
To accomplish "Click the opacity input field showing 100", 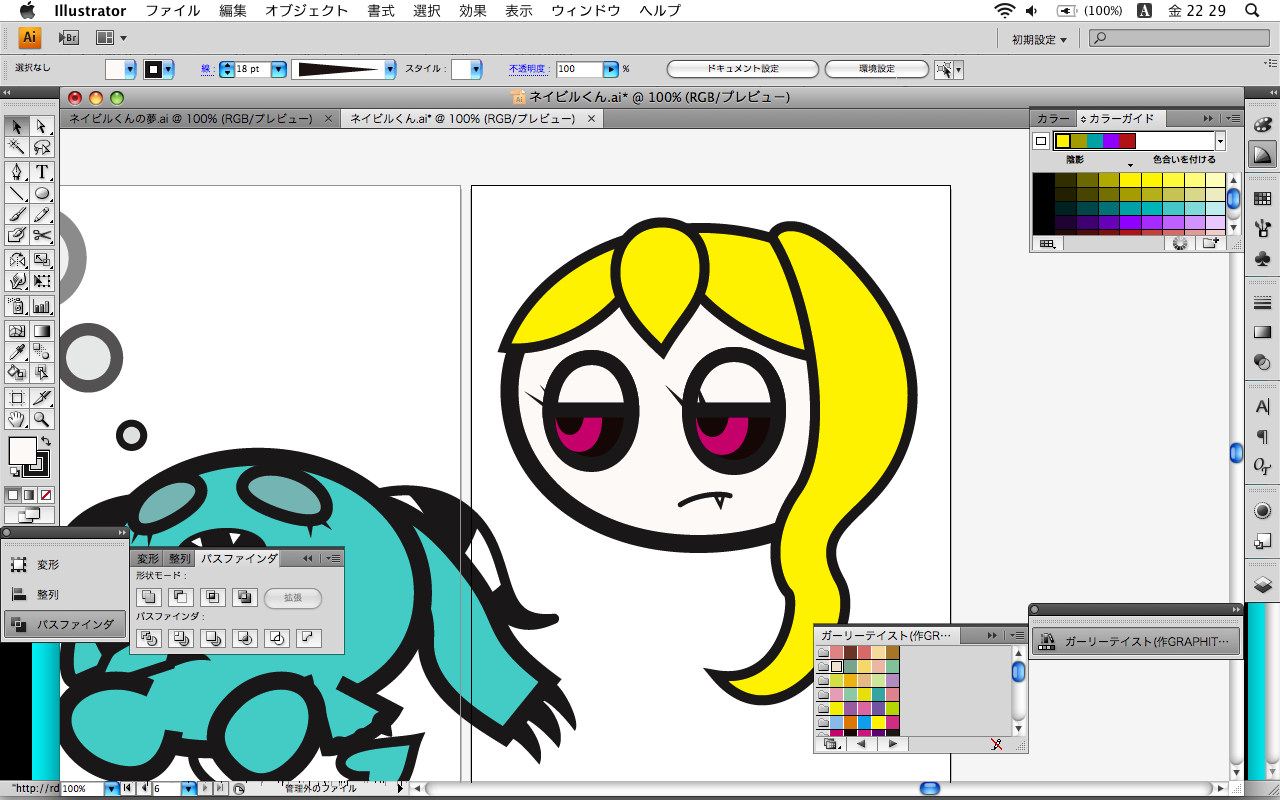I will (578, 69).
